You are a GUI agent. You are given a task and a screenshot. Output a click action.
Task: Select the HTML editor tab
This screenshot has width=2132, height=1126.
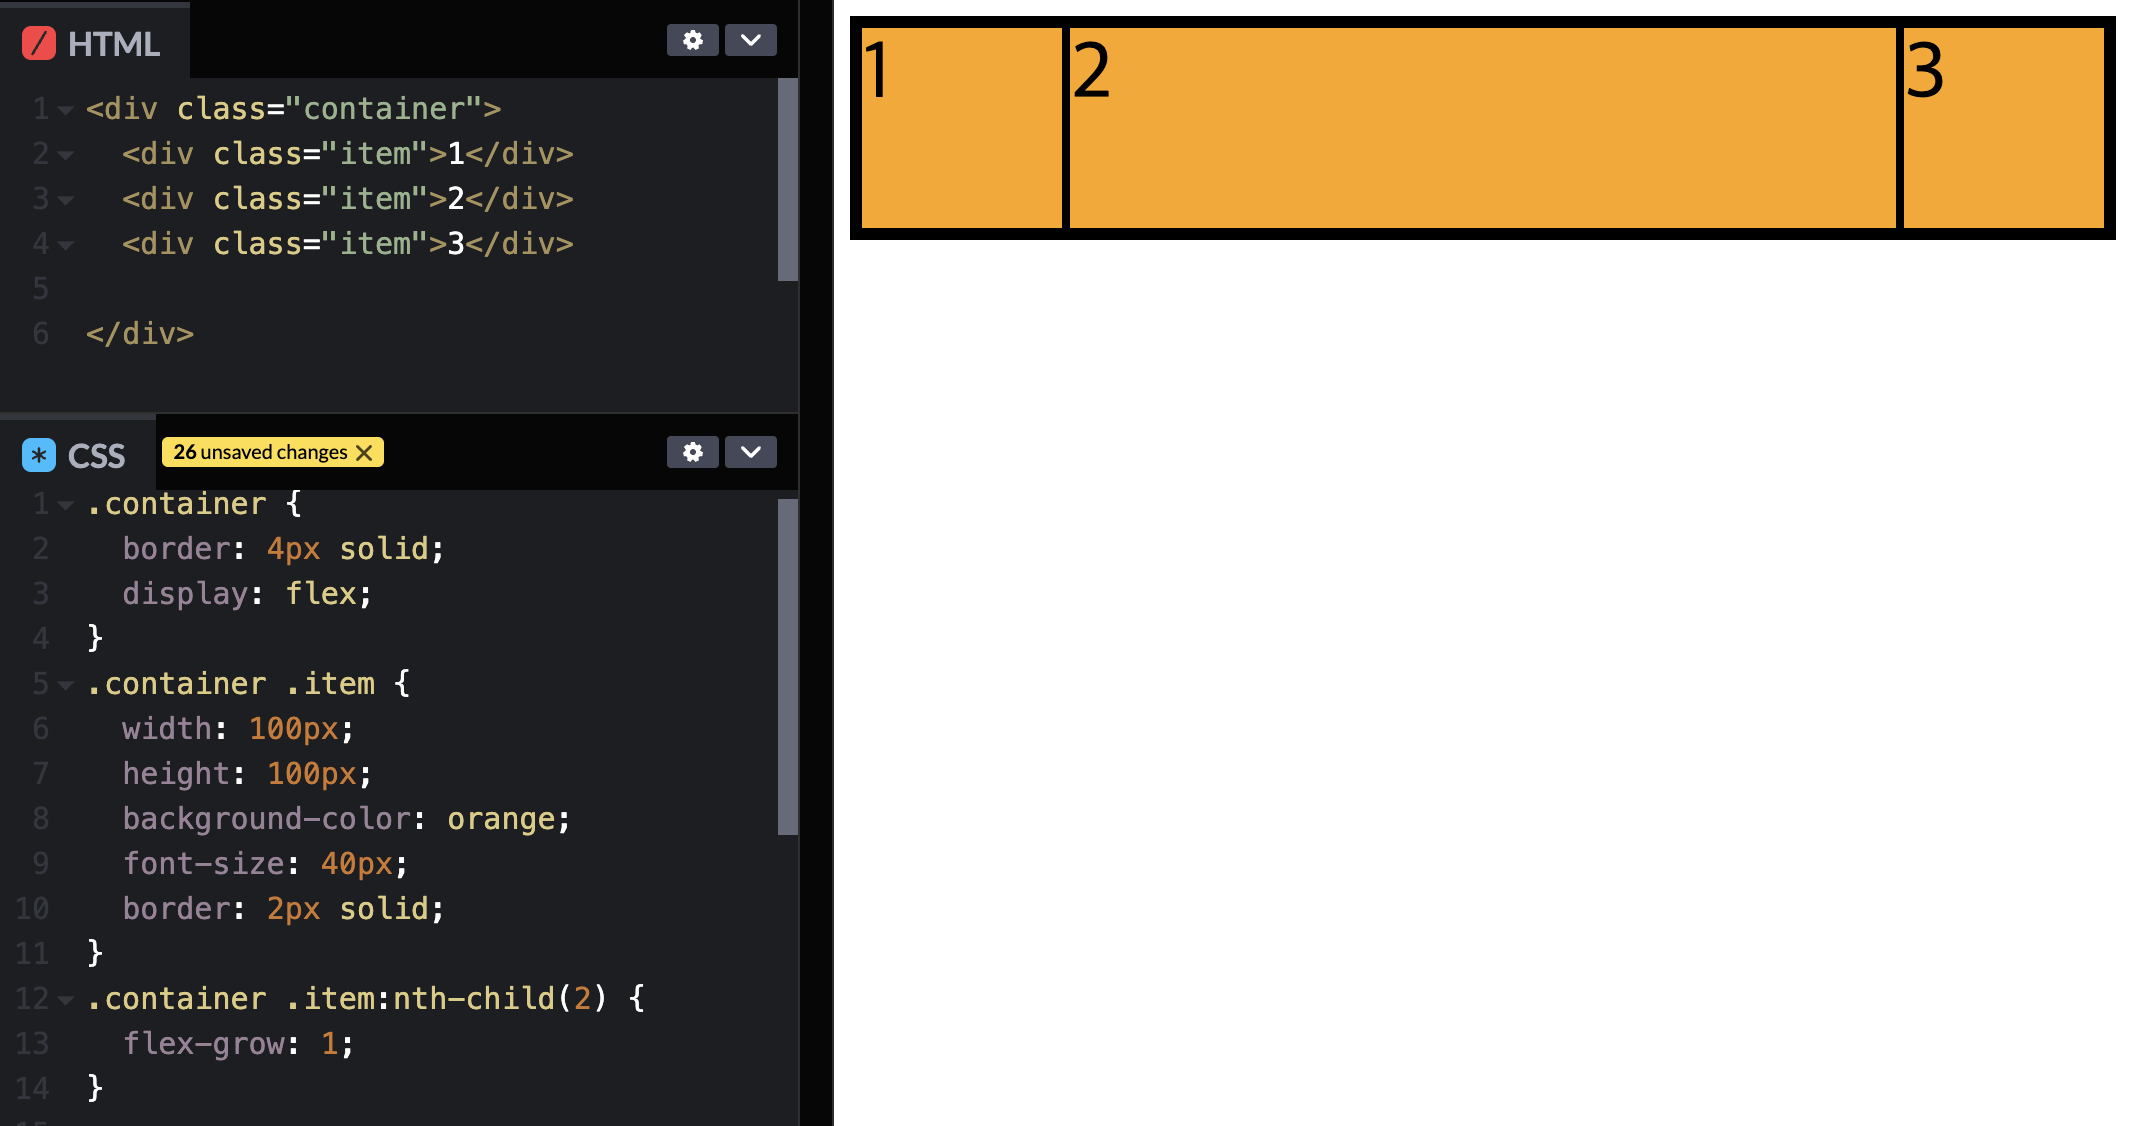tap(112, 44)
